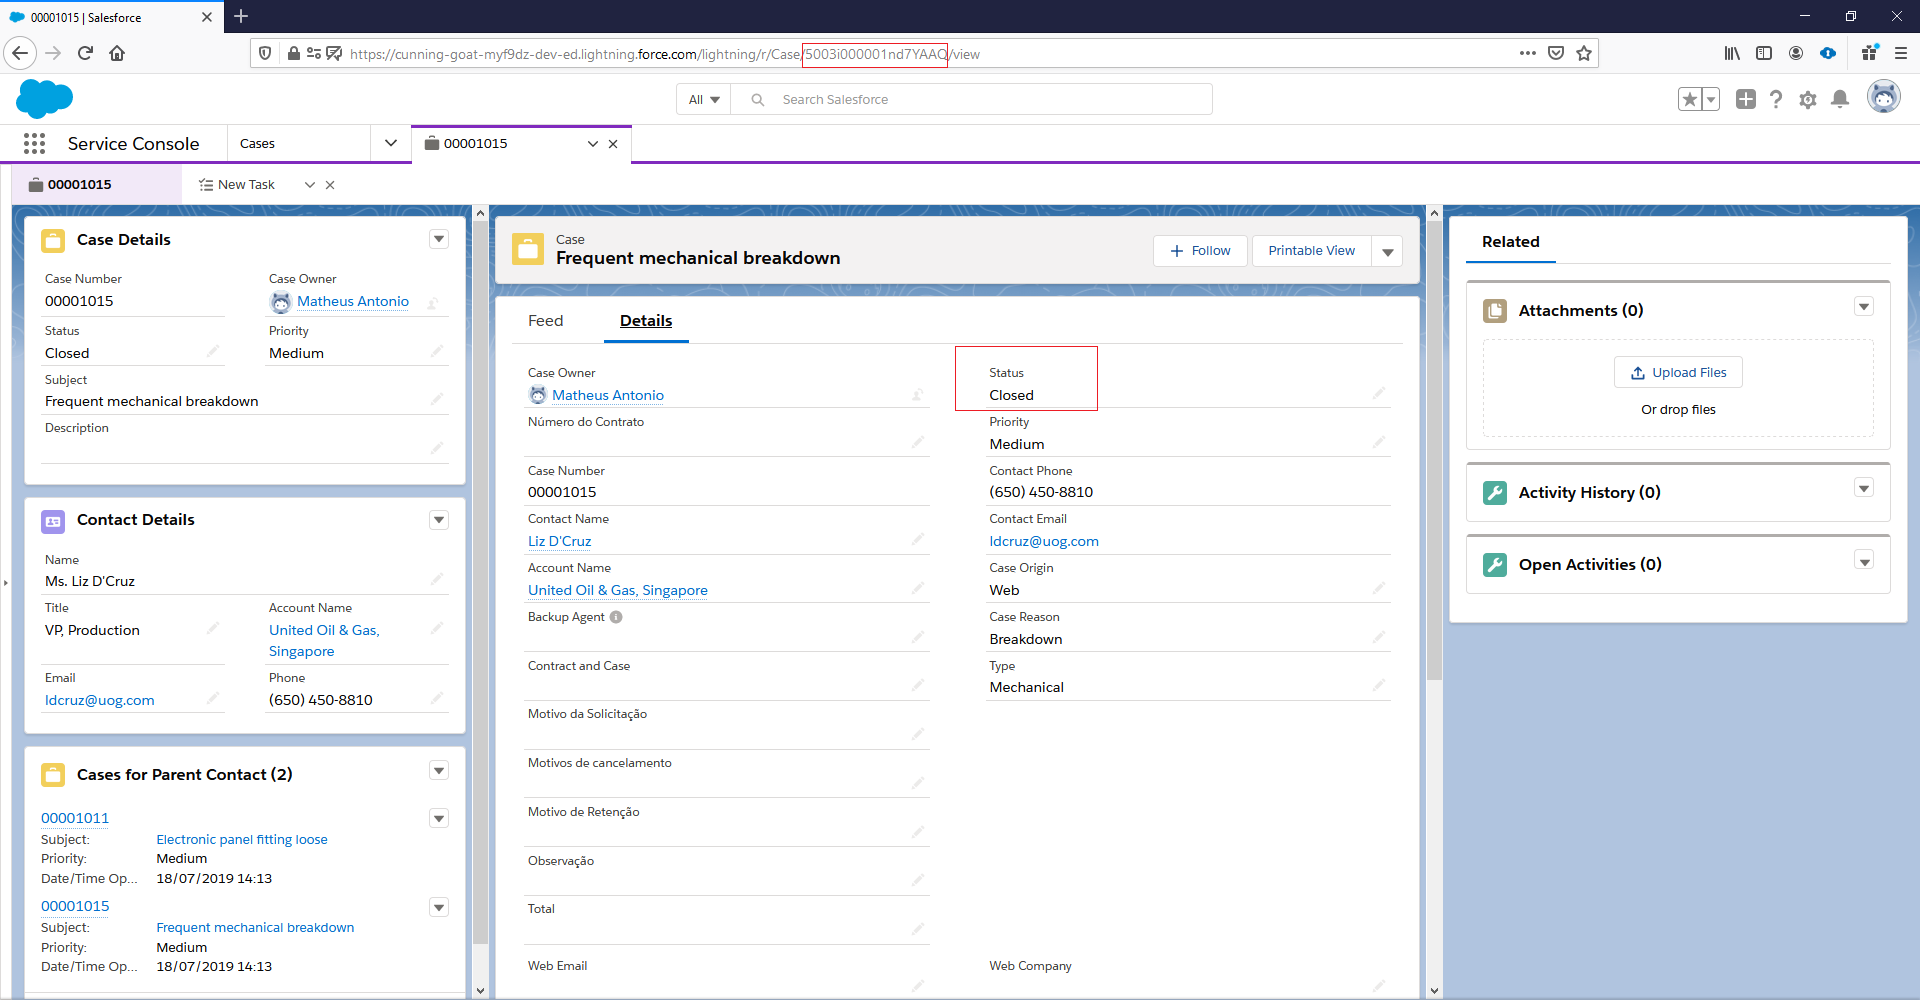Edit the Type field pencil icon
Screen dimensions: 1920x1001
1379,685
